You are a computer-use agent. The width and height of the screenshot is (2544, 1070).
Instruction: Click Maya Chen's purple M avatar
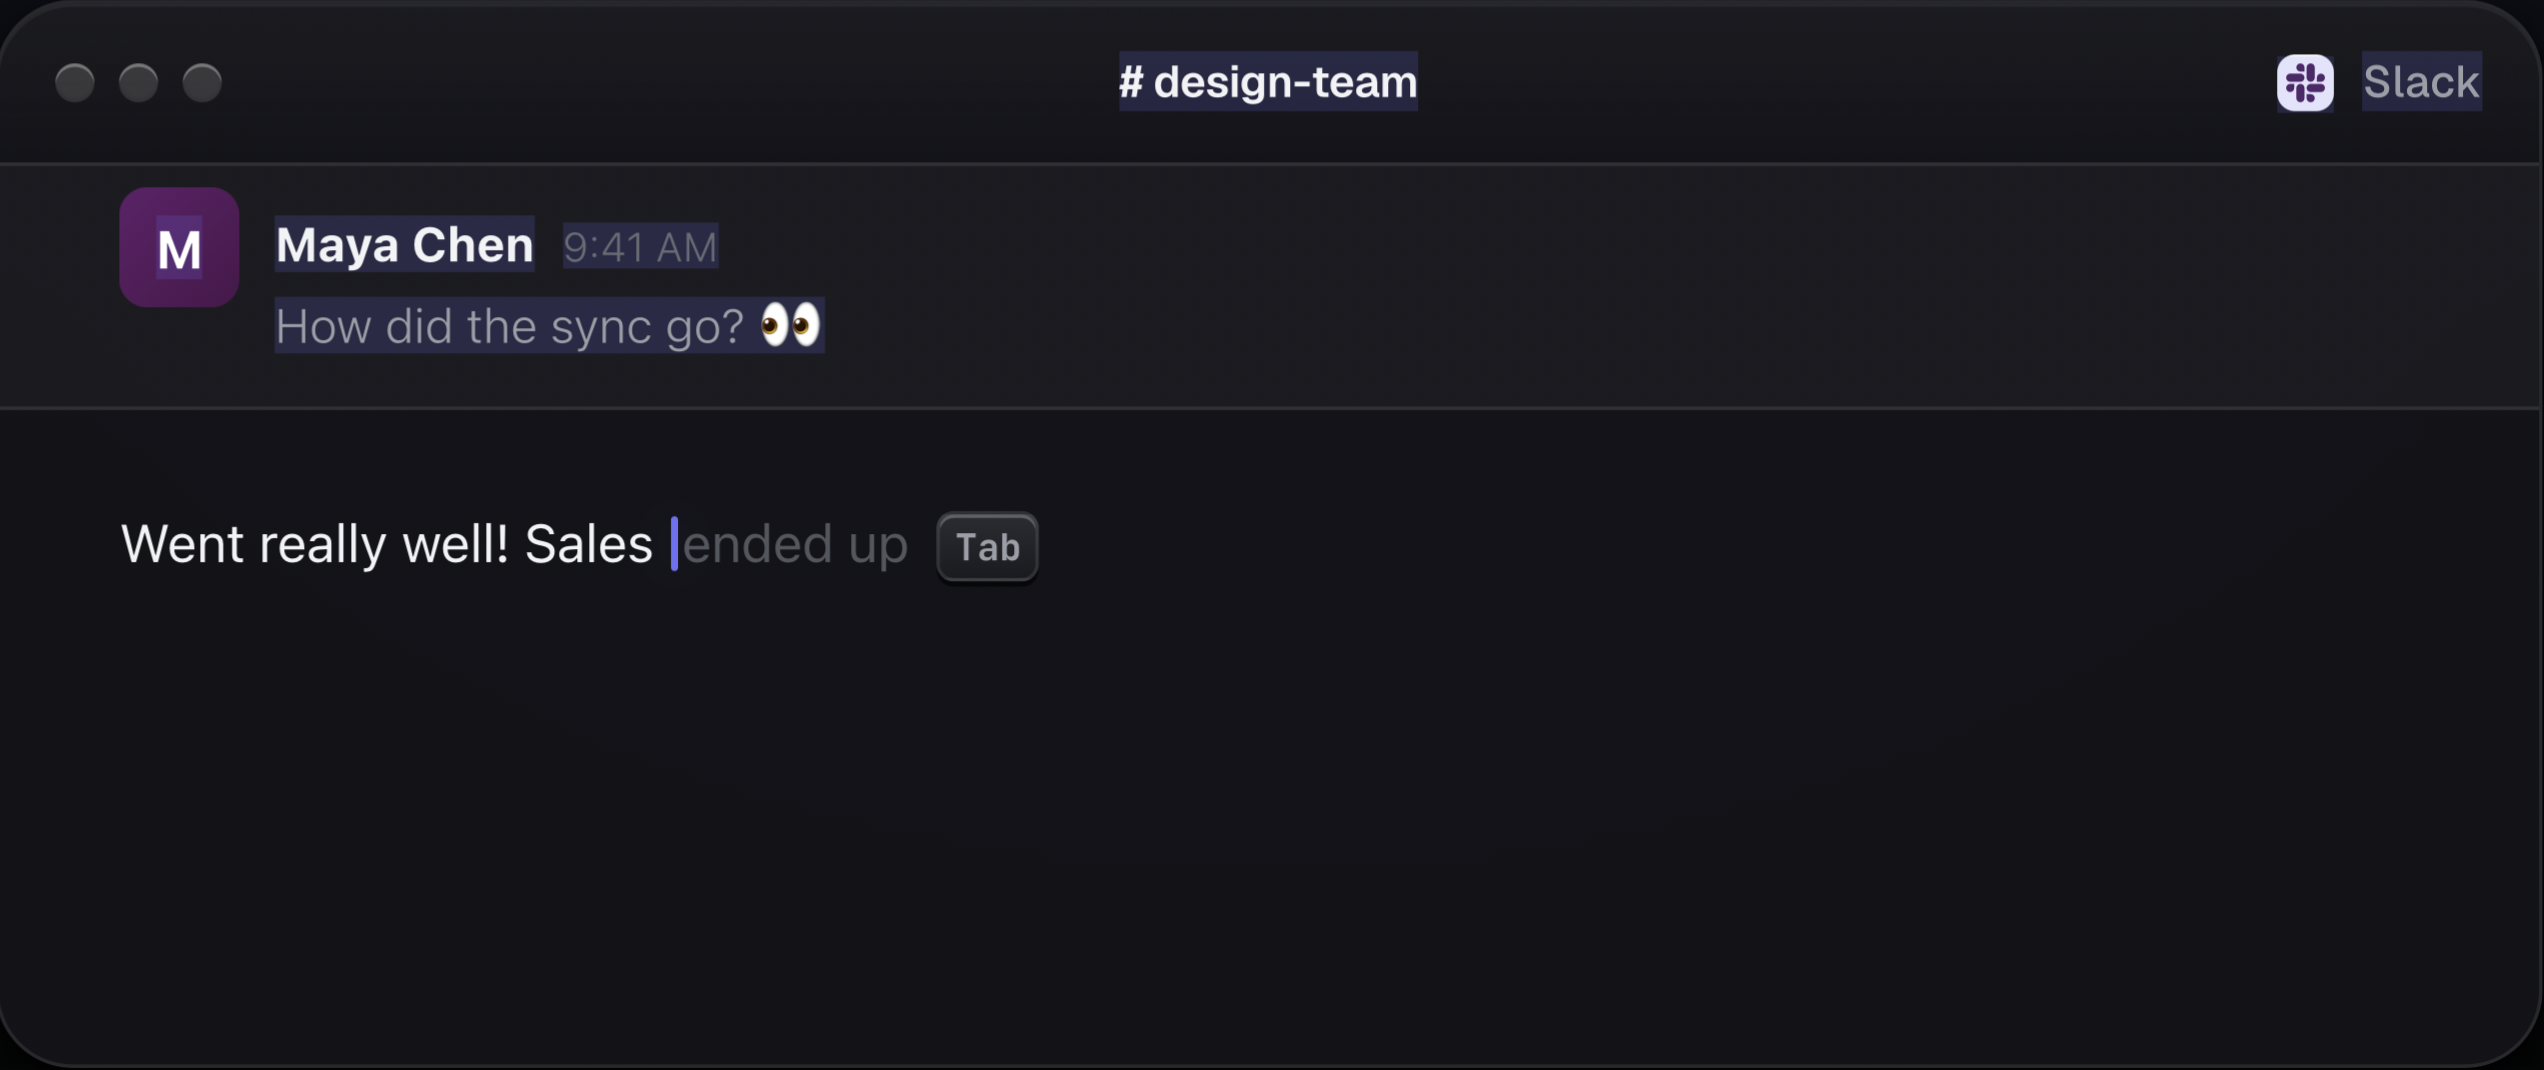179,247
